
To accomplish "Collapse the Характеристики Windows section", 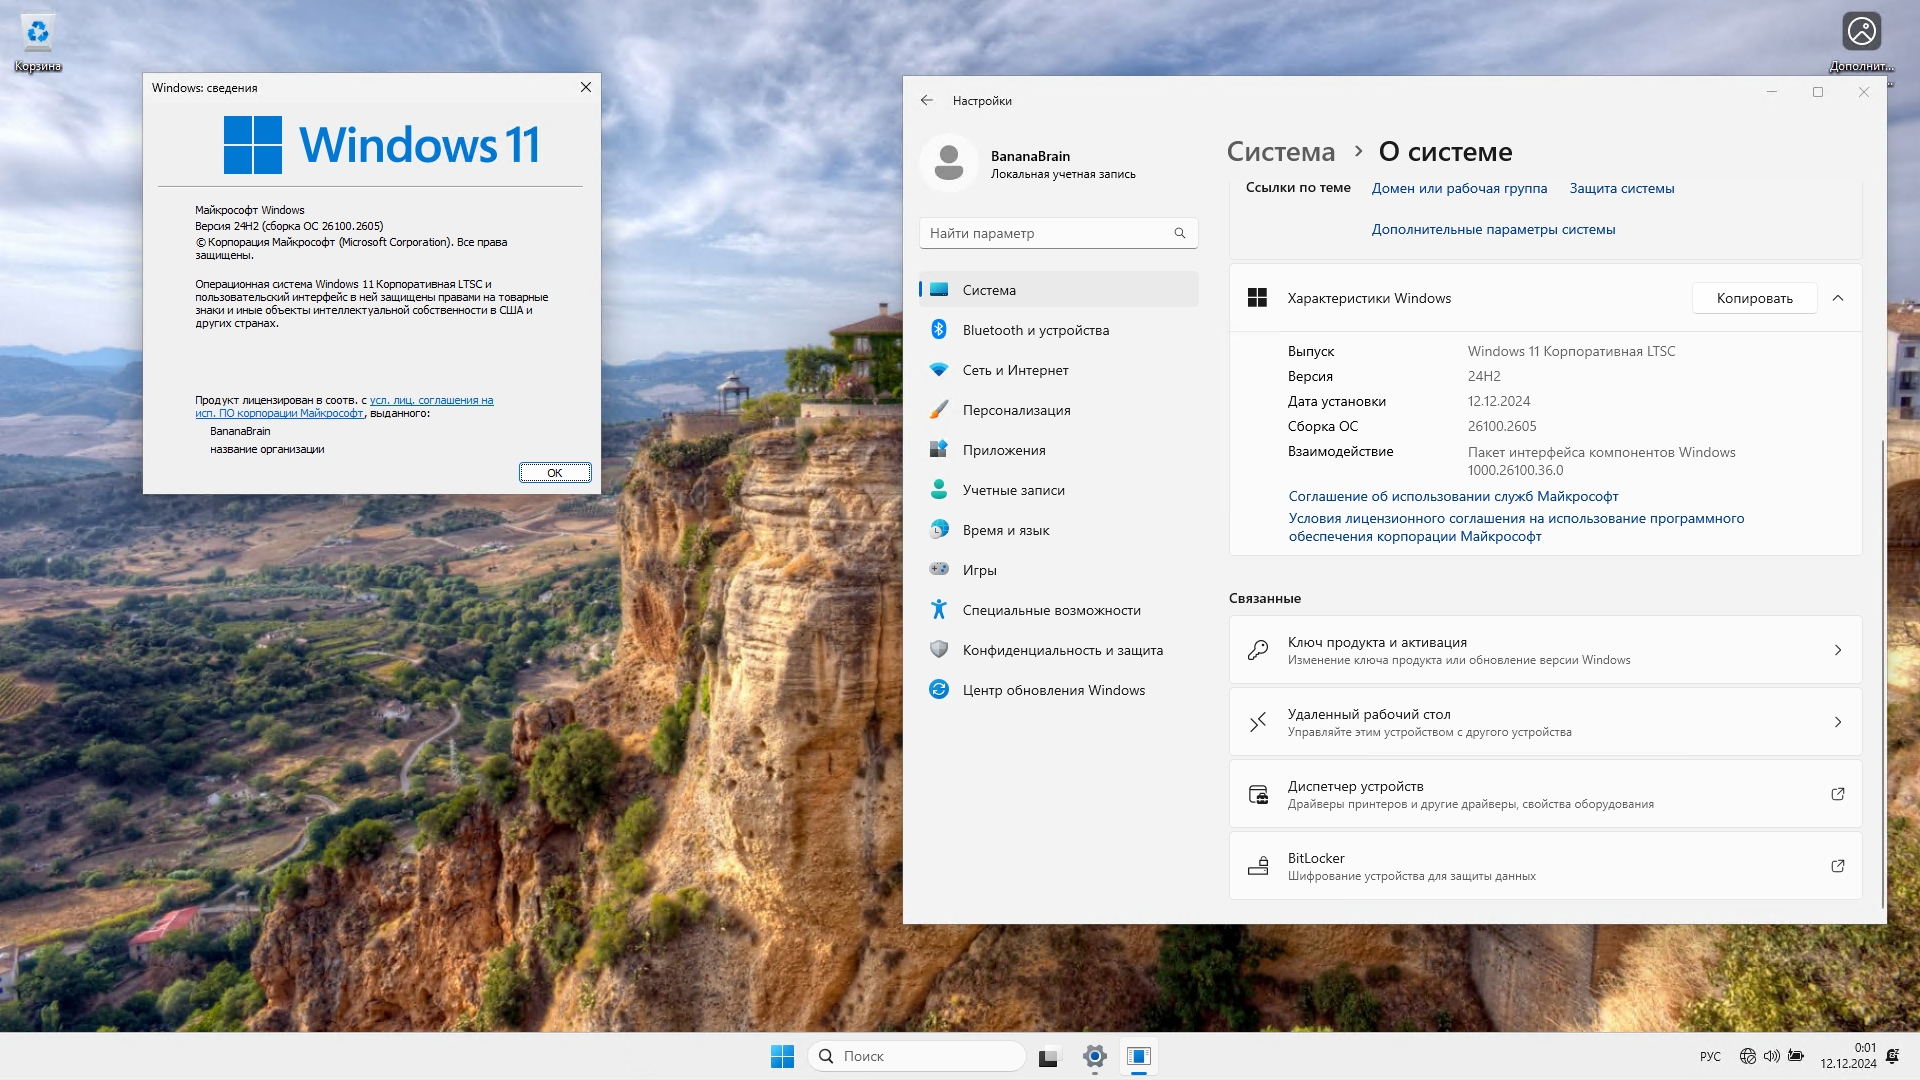I will (1837, 298).
